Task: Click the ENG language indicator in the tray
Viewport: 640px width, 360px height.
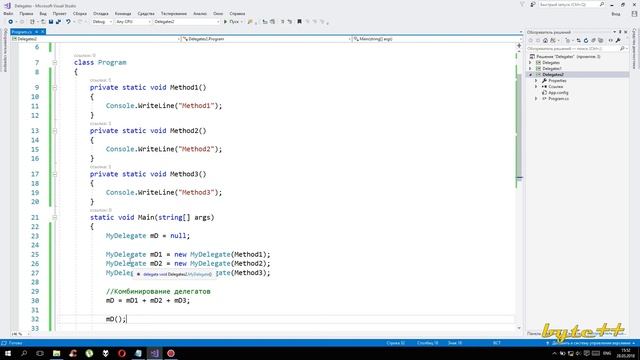Action: 607,353
